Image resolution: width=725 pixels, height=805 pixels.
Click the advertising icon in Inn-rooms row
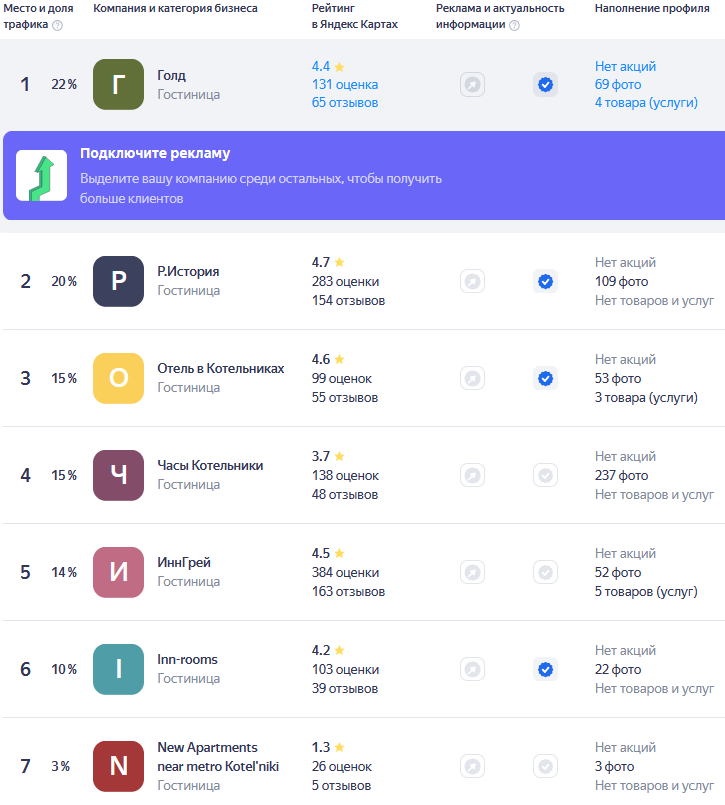(472, 669)
